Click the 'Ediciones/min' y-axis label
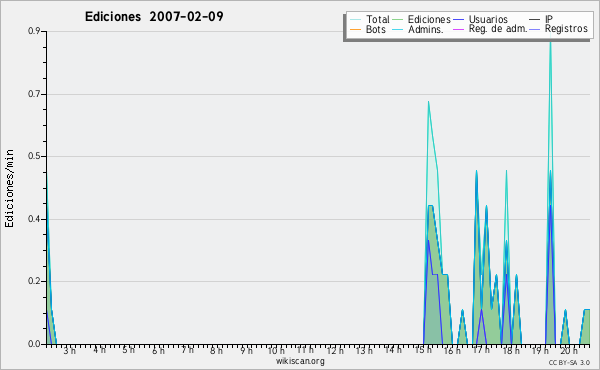Image resolution: width=600 pixels, height=370 pixels. point(9,189)
